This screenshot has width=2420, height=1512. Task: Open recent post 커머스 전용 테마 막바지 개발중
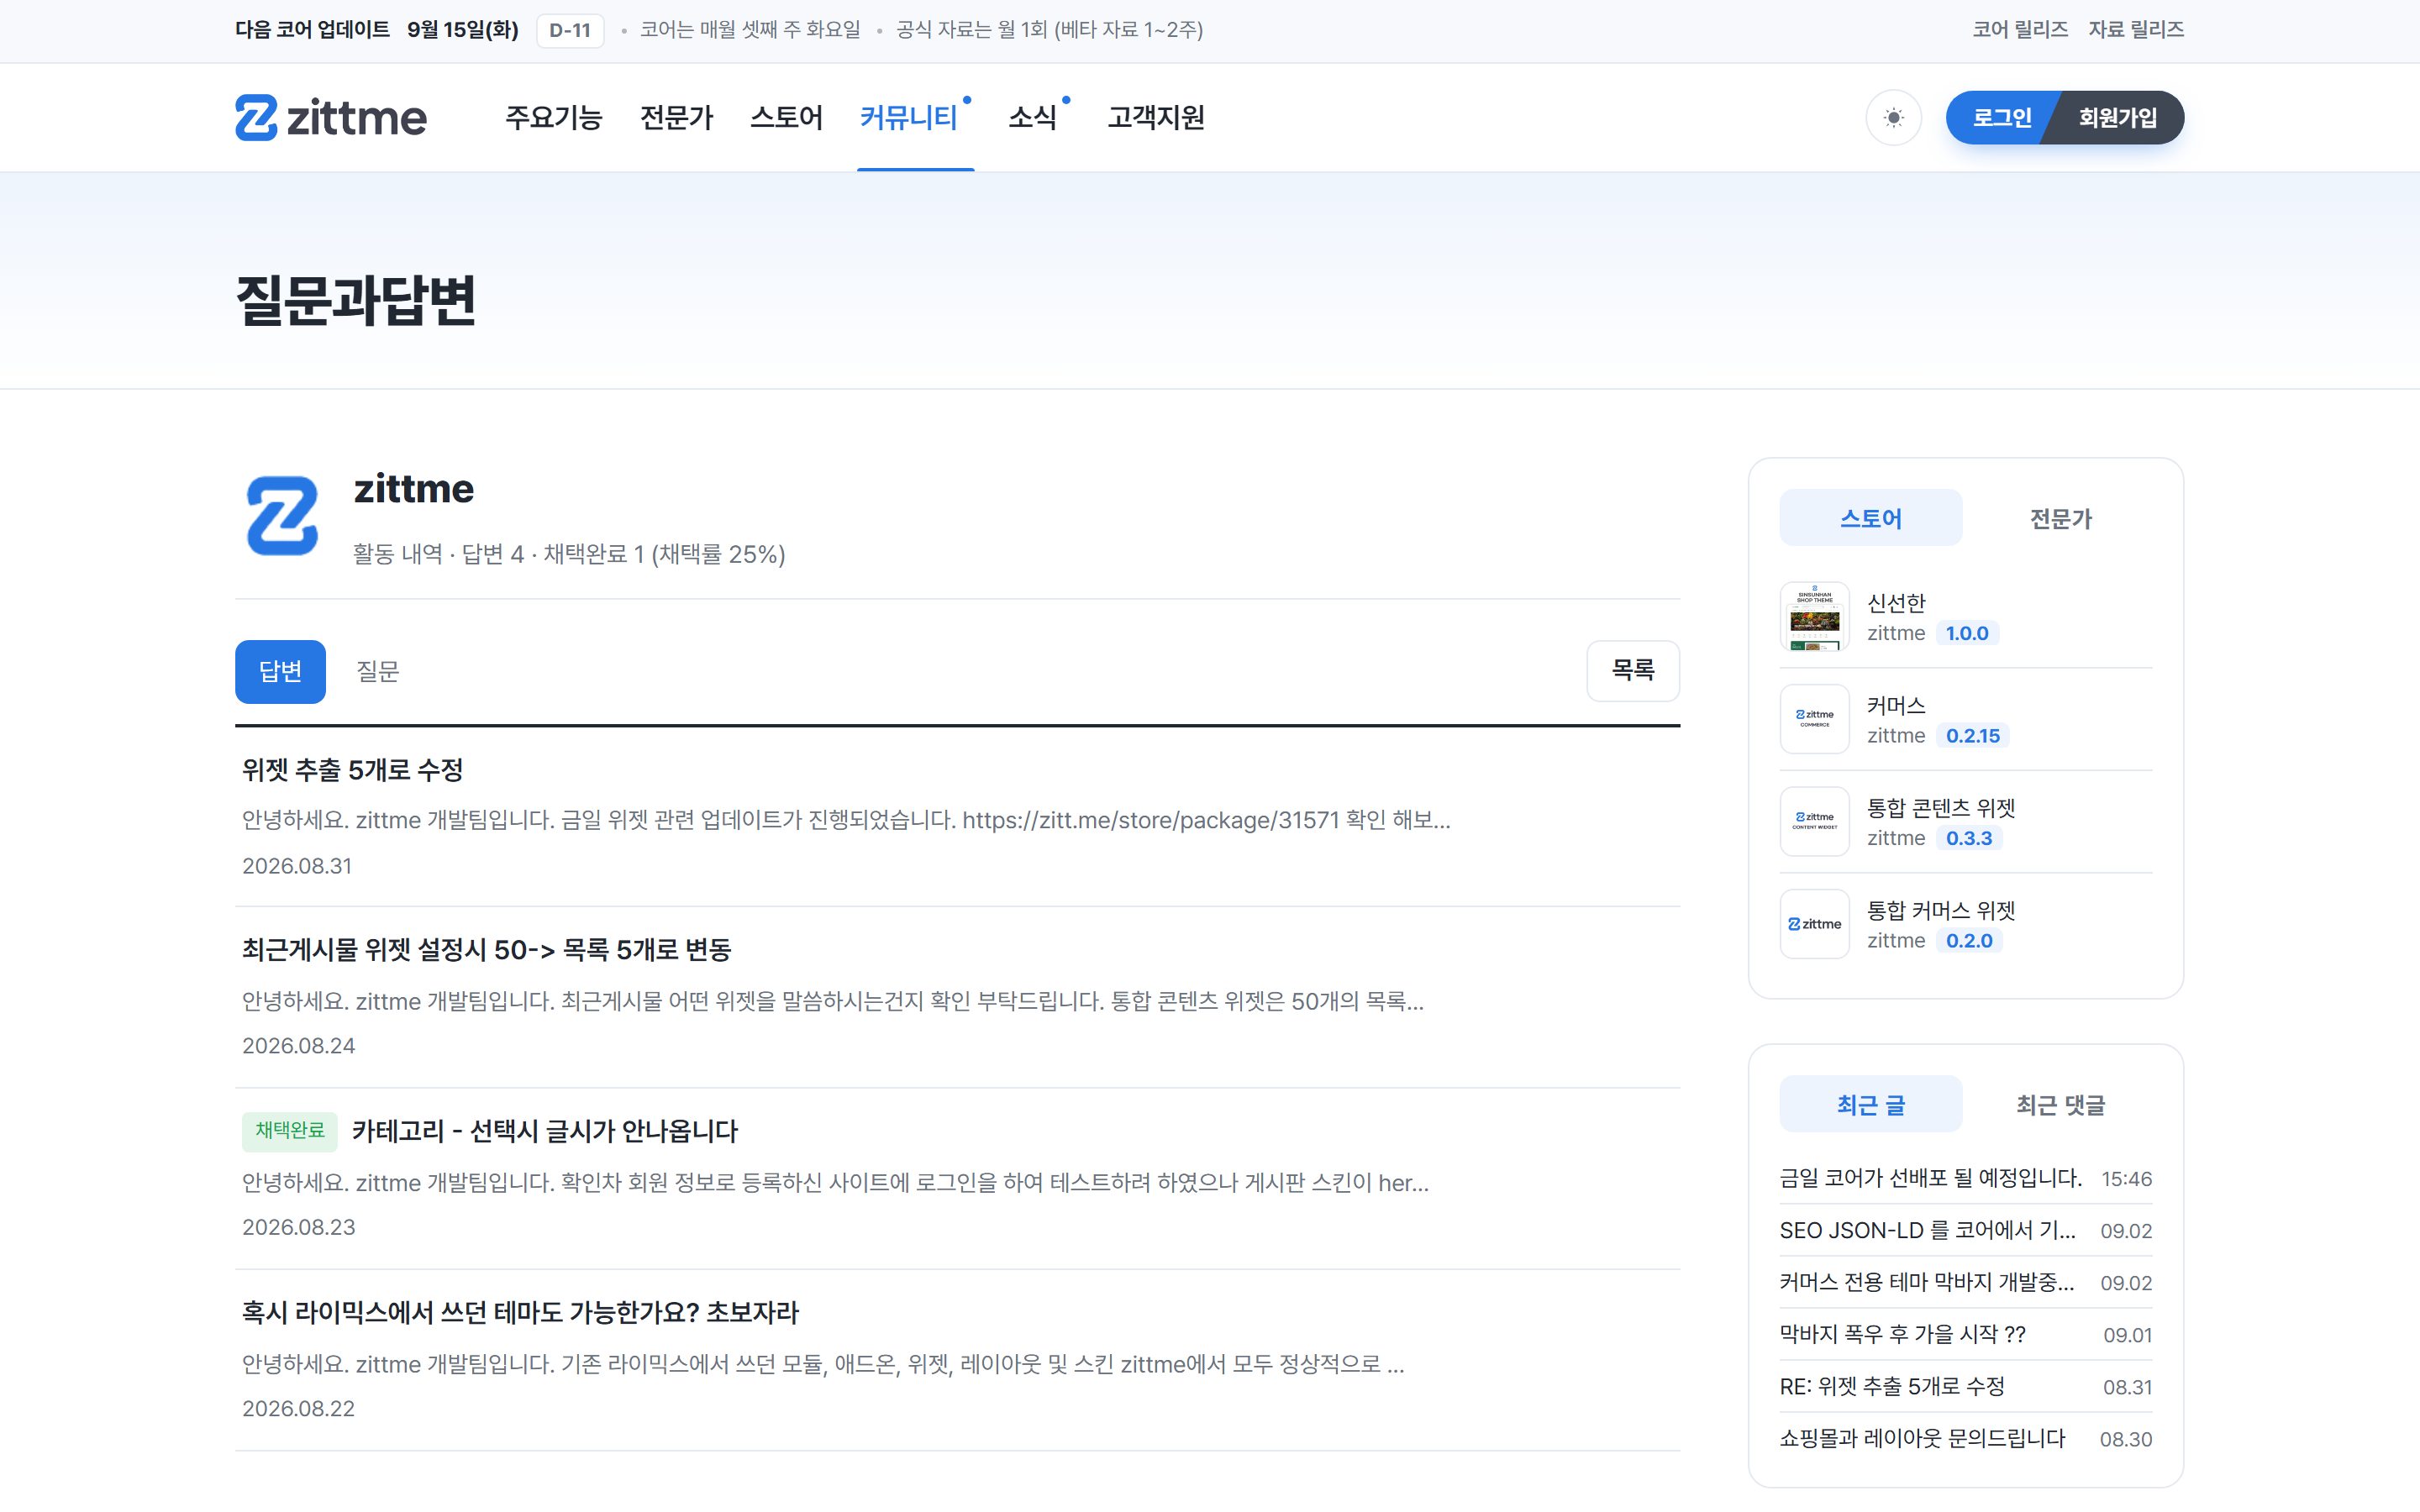click(x=1927, y=1282)
